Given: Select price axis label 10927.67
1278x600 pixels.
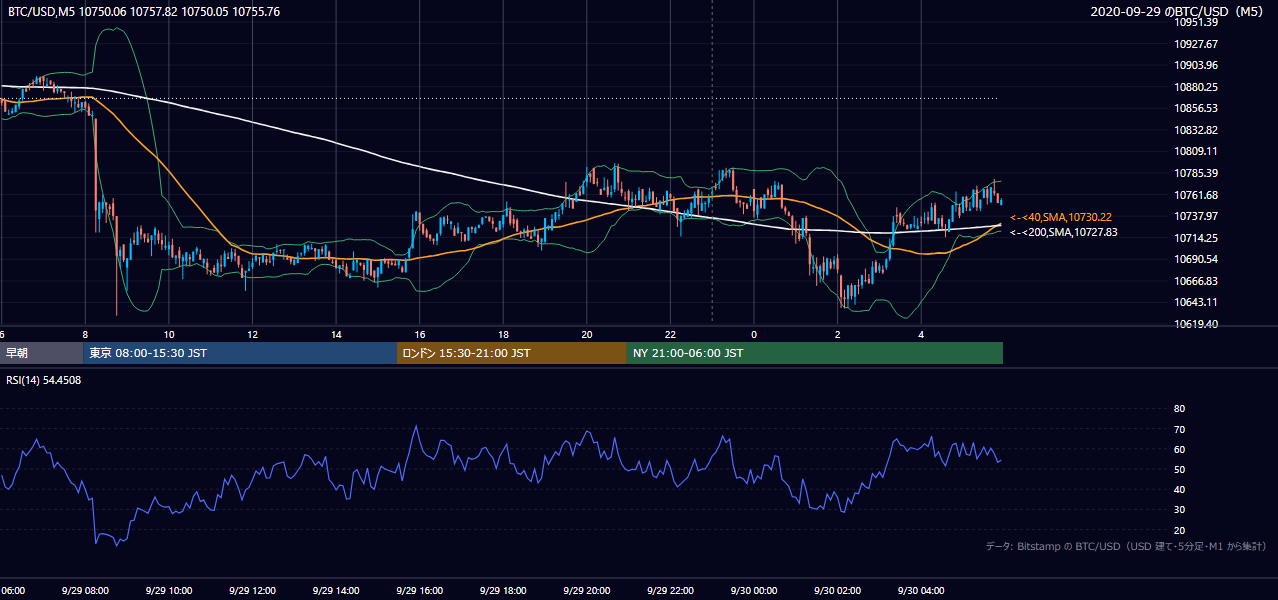Looking at the screenshot, I should click(x=1196, y=44).
